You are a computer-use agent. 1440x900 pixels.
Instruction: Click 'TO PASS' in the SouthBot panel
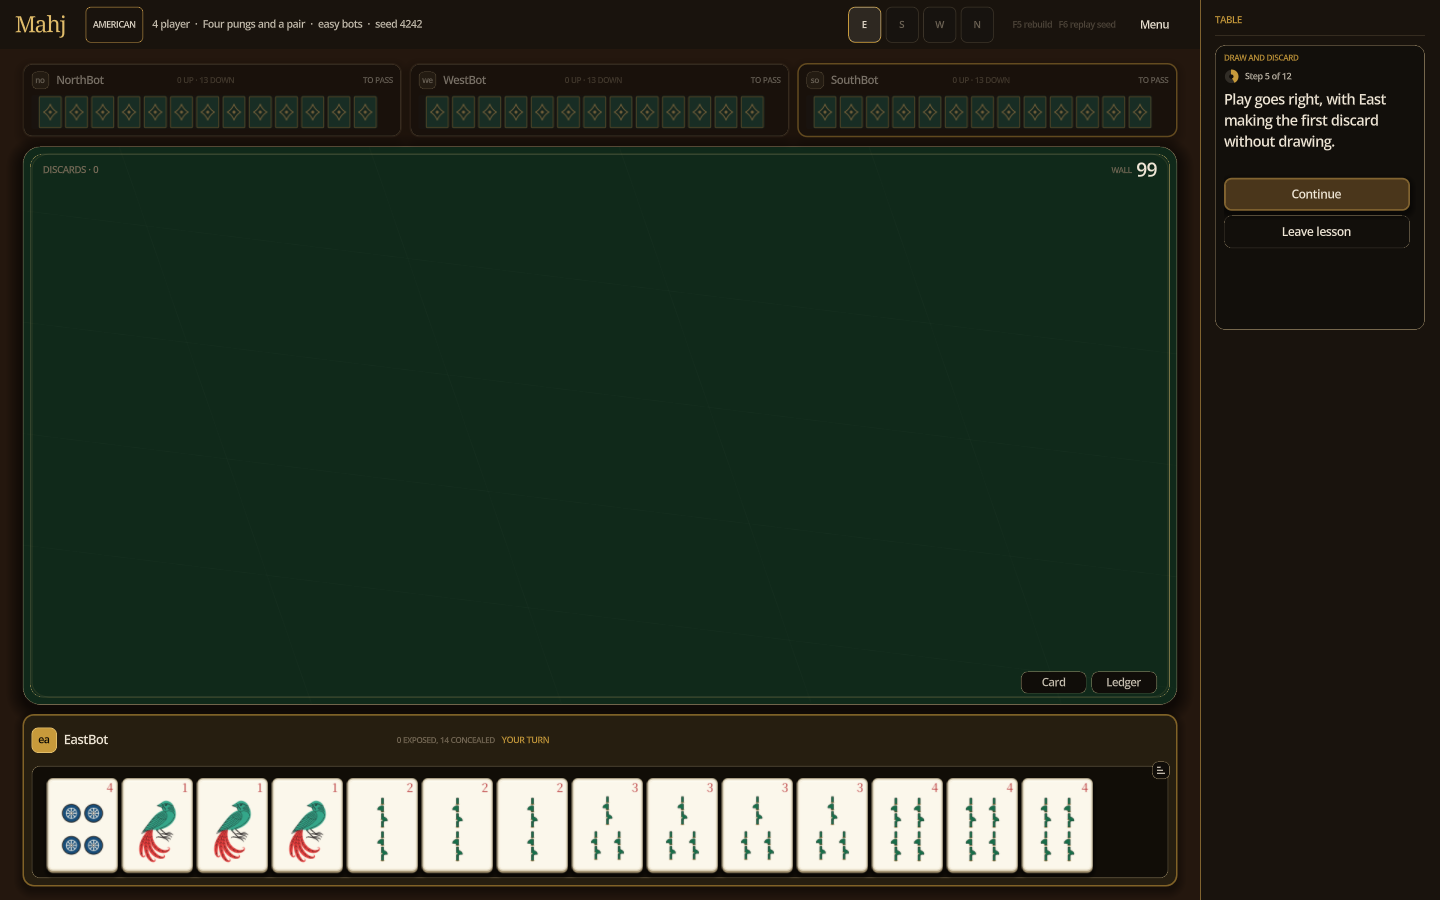pos(1153,80)
